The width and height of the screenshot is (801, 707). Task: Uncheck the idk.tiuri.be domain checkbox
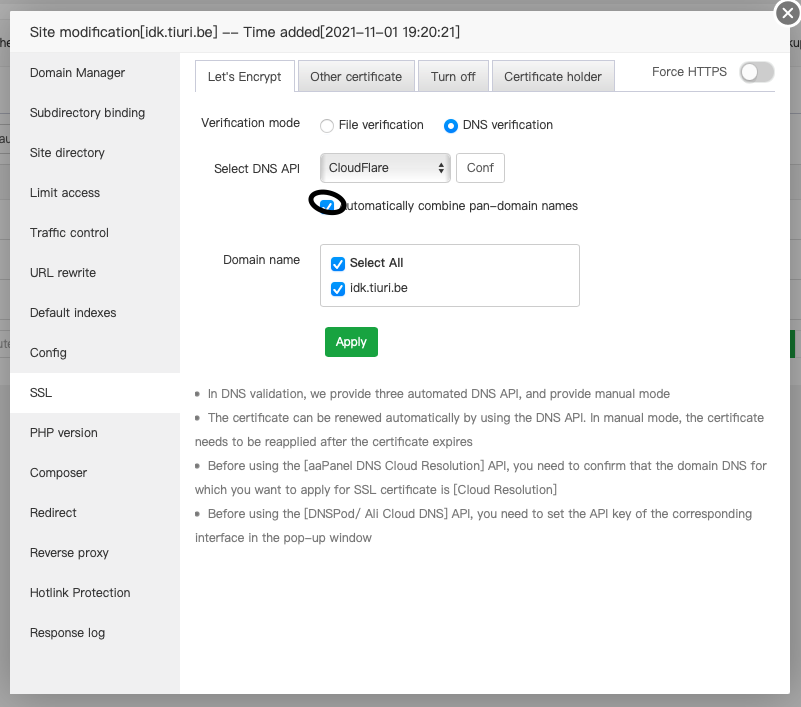coord(338,289)
